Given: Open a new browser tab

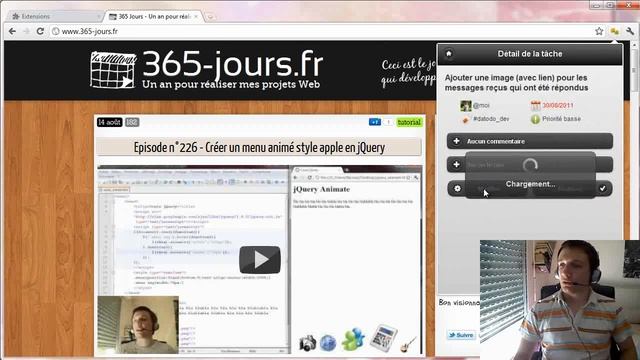Looking at the screenshot, I should pyautogui.click(x=210, y=17).
